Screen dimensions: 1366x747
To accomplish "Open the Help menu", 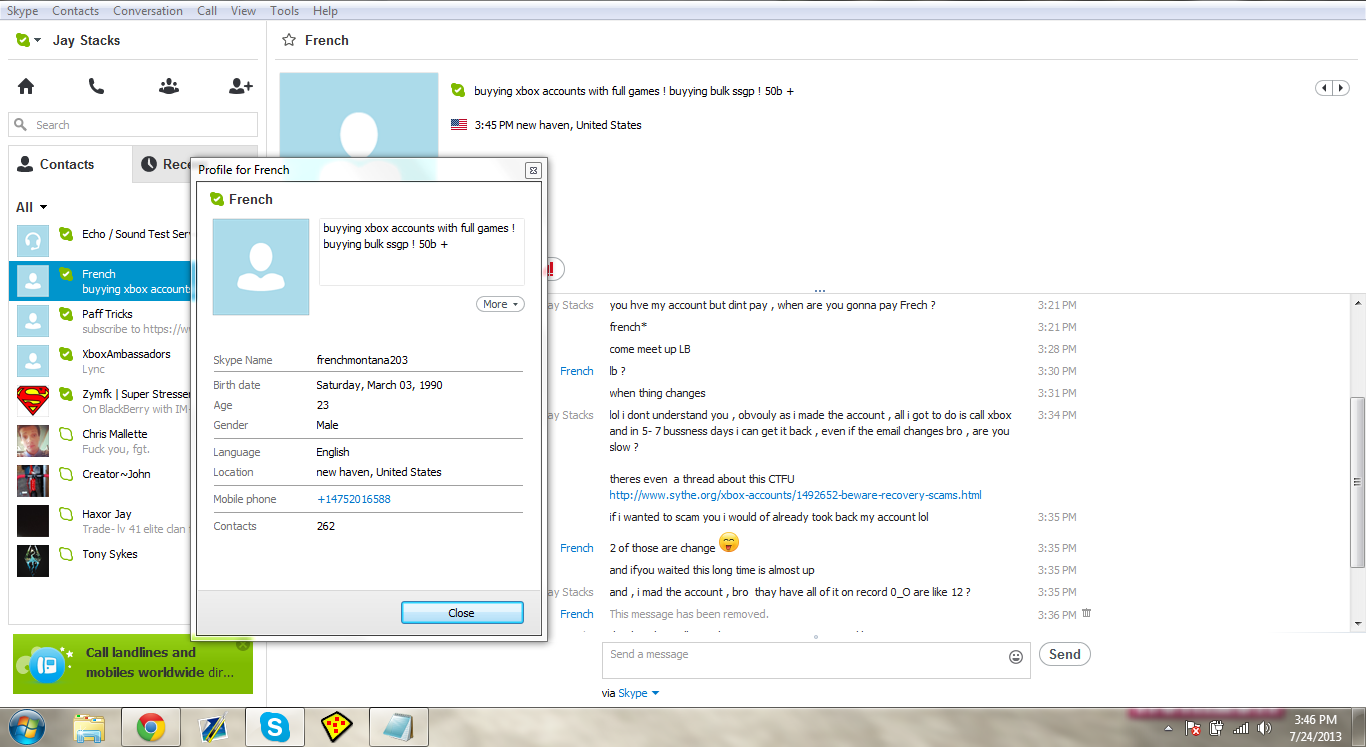I will (x=325, y=11).
